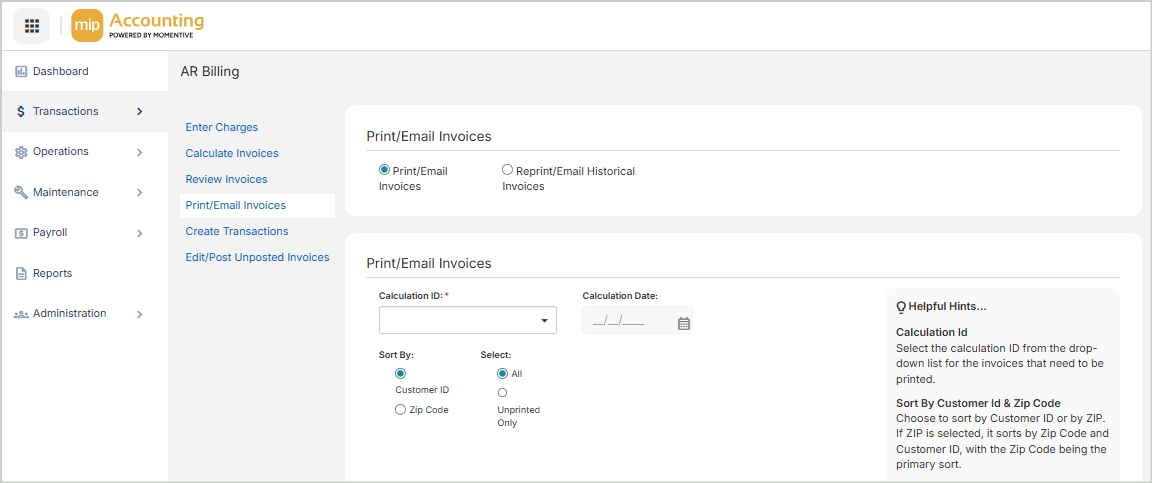Click the MIP Accounting logo
The height and width of the screenshot is (483, 1152).
[138, 26]
